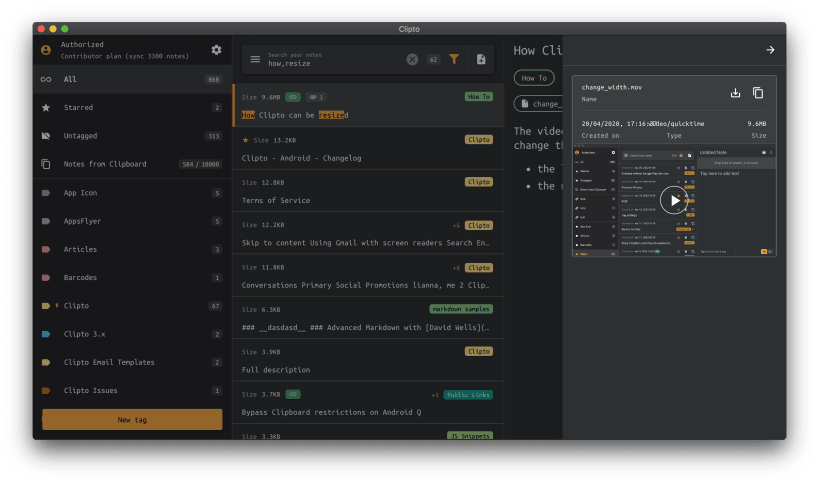Click the New tag button

132,420
